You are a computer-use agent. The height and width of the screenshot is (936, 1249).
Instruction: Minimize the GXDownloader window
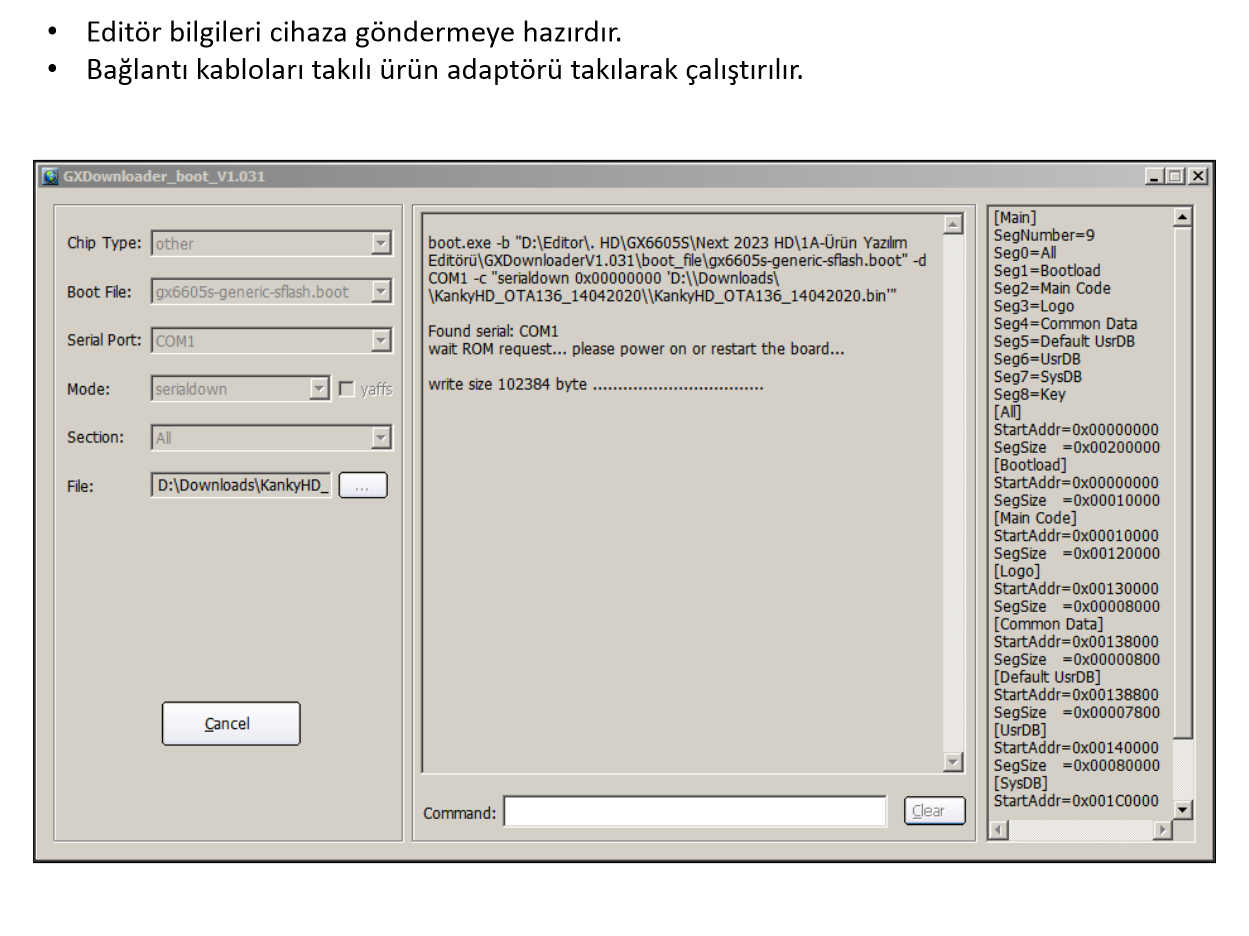tap(1157, 176)
